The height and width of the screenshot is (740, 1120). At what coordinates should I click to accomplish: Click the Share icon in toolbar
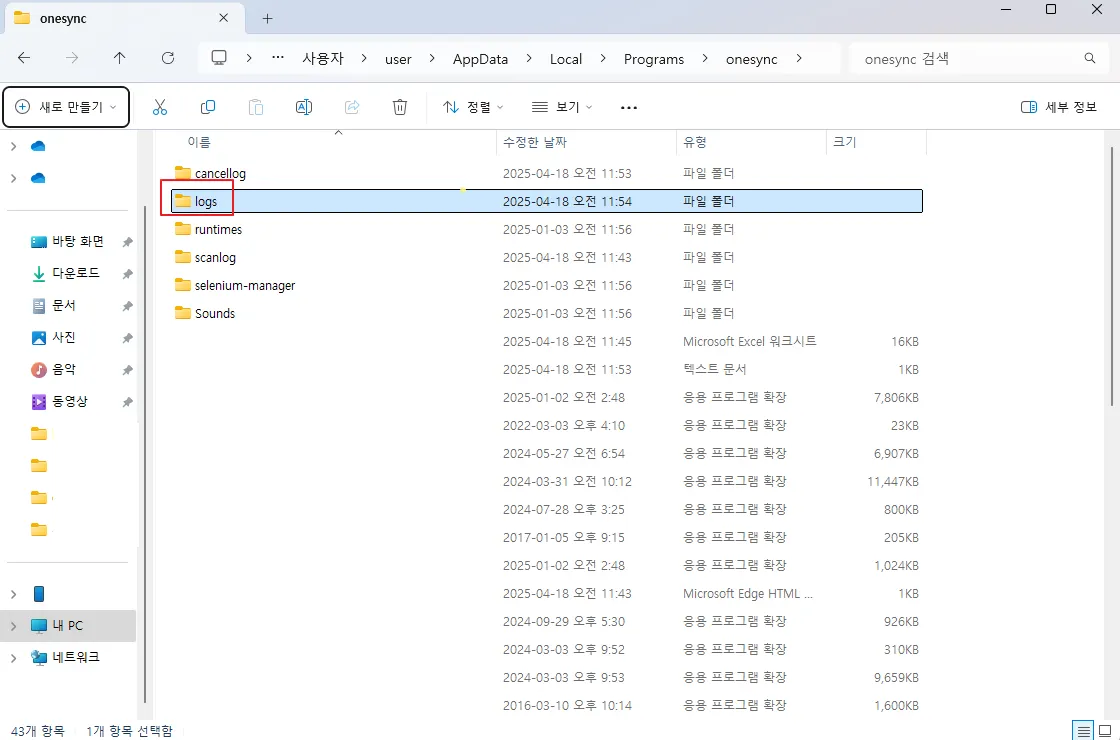(x=351, y=107)
